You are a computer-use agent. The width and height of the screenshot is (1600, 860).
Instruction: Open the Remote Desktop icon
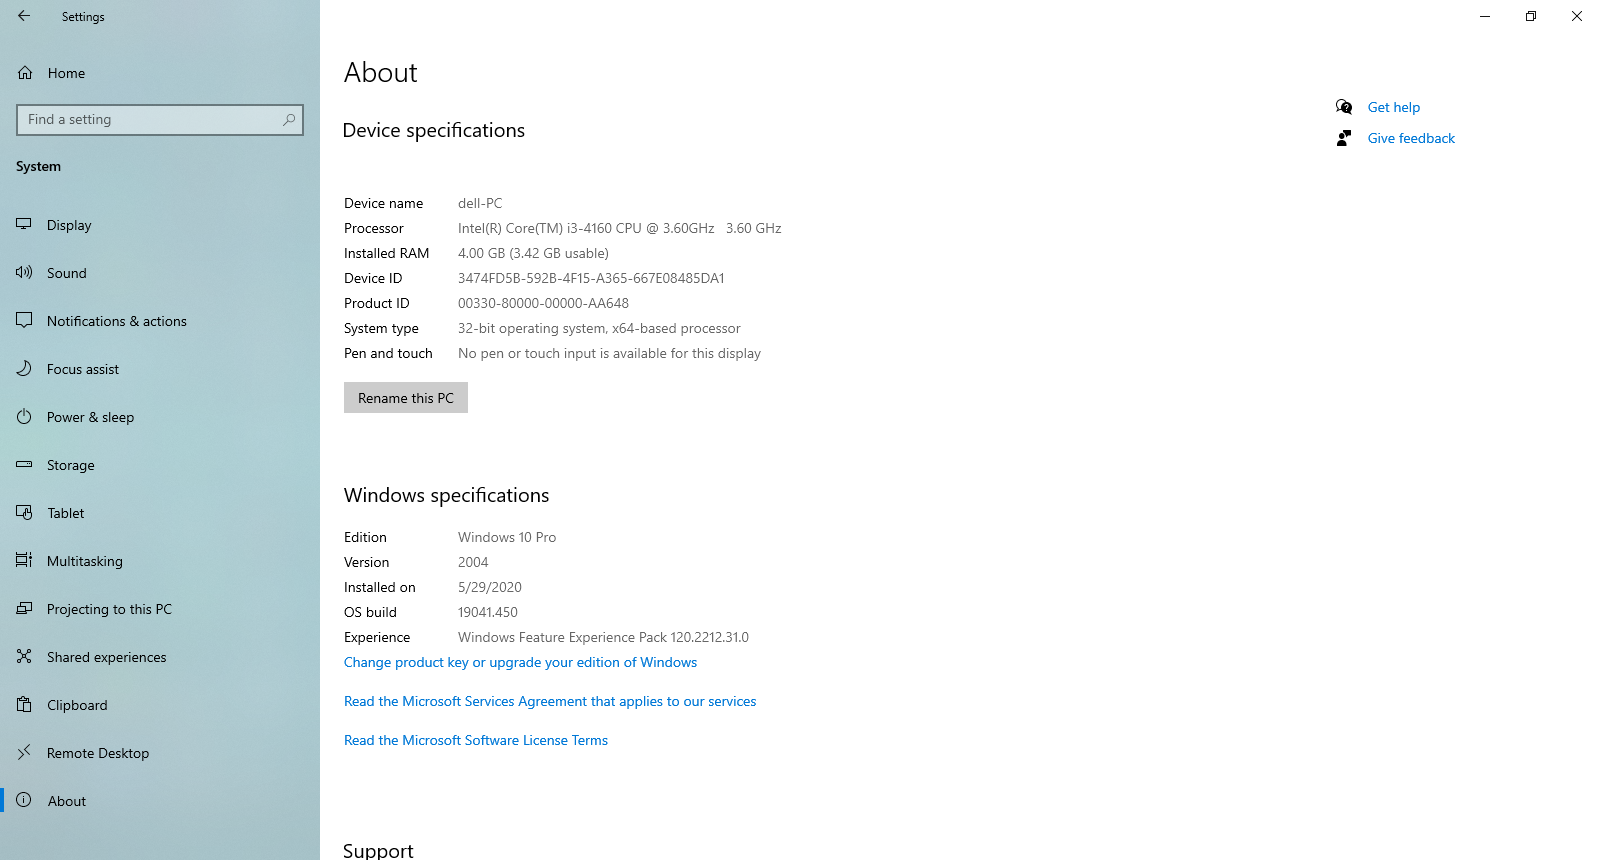(24, 752)
